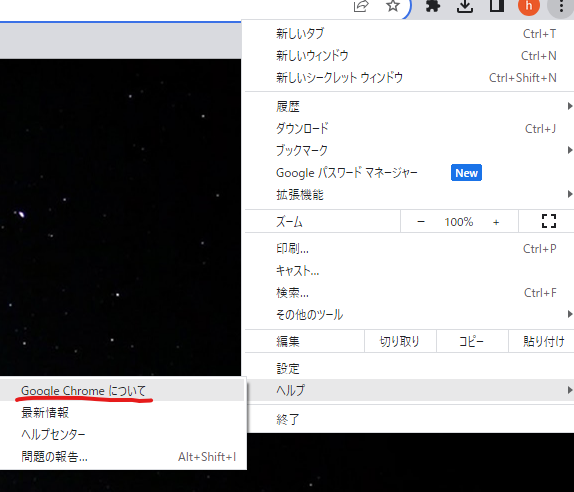Open 新しいシークレット ウィンドウ
Viewport: 574px width, 492px height.
(x=409, y=78)
